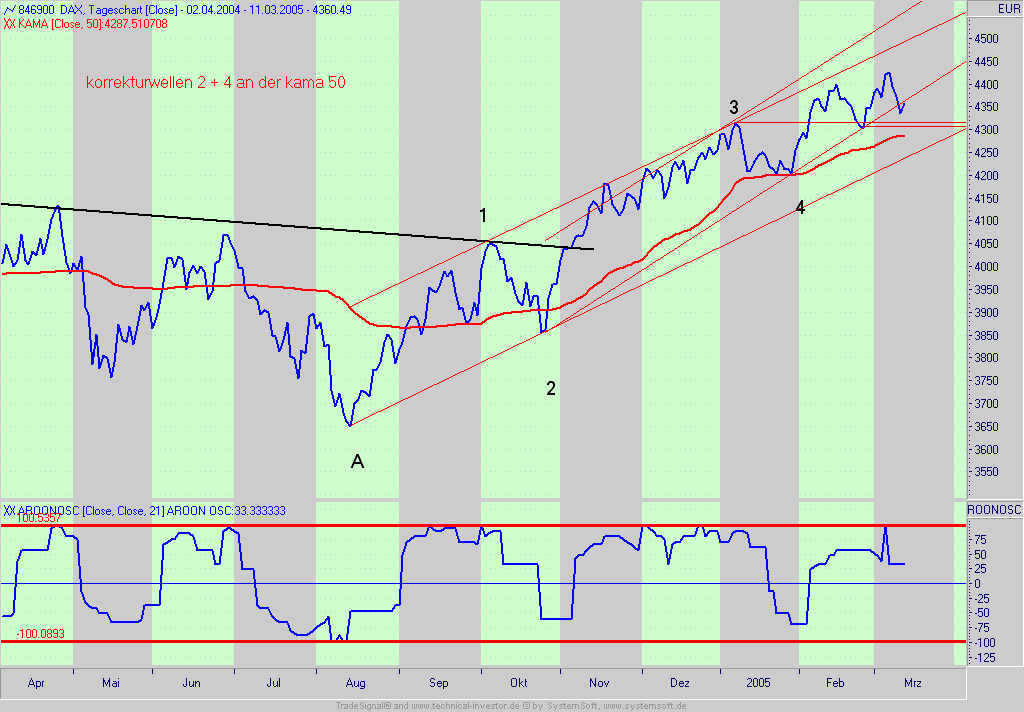Click the 4350 price axis tick
This screenshot has width=1024, height=712.
tap(986, 106)
